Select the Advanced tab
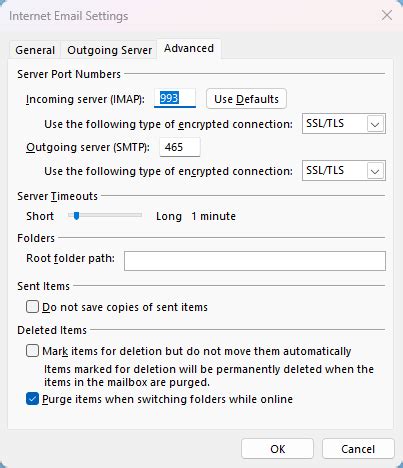The height and width of the screenshot is (468, 403). [189, 49]
